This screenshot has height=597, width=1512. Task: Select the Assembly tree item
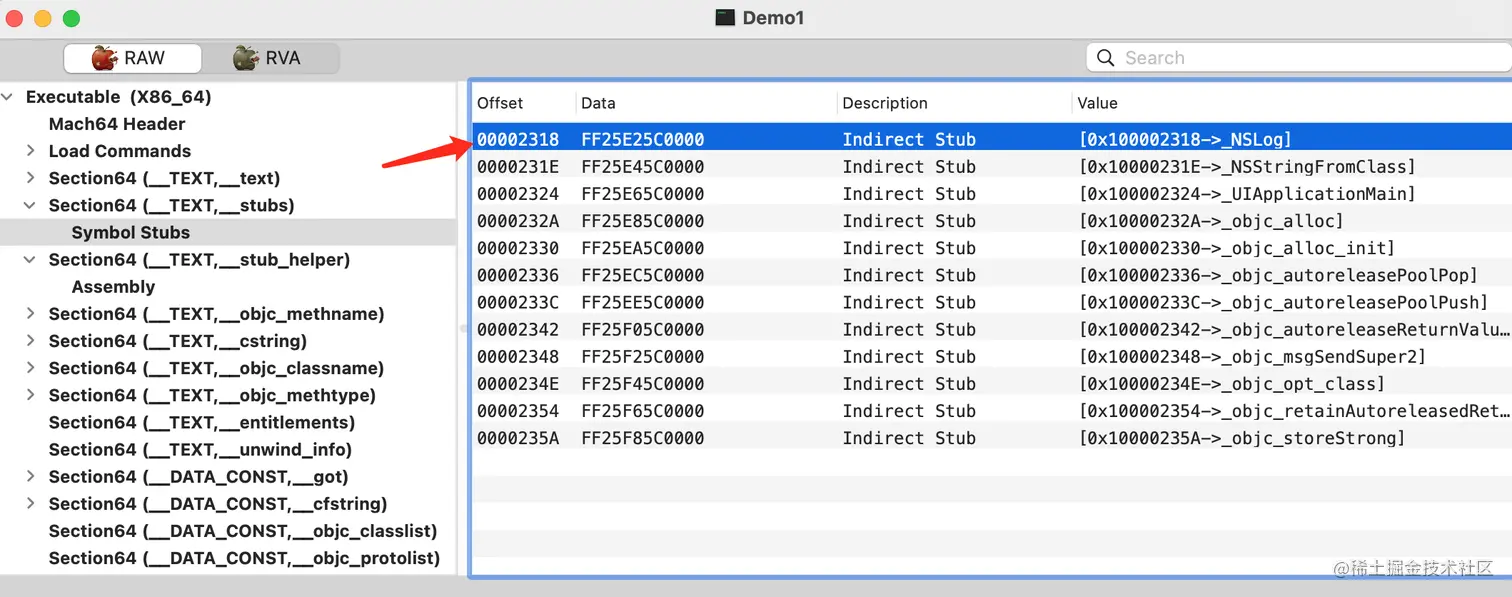113,287
